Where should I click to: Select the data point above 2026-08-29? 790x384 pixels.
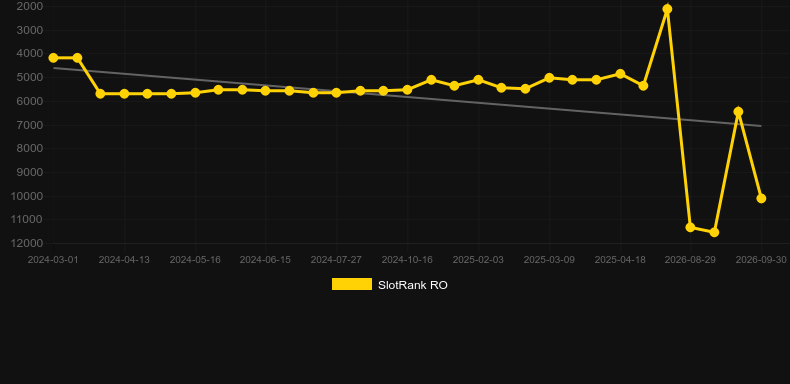pyautogui.click(x=690, y=227)
